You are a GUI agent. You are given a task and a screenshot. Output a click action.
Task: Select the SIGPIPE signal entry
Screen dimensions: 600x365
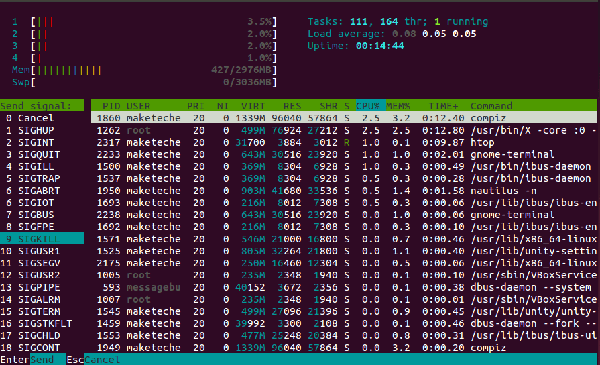[42, 287]
